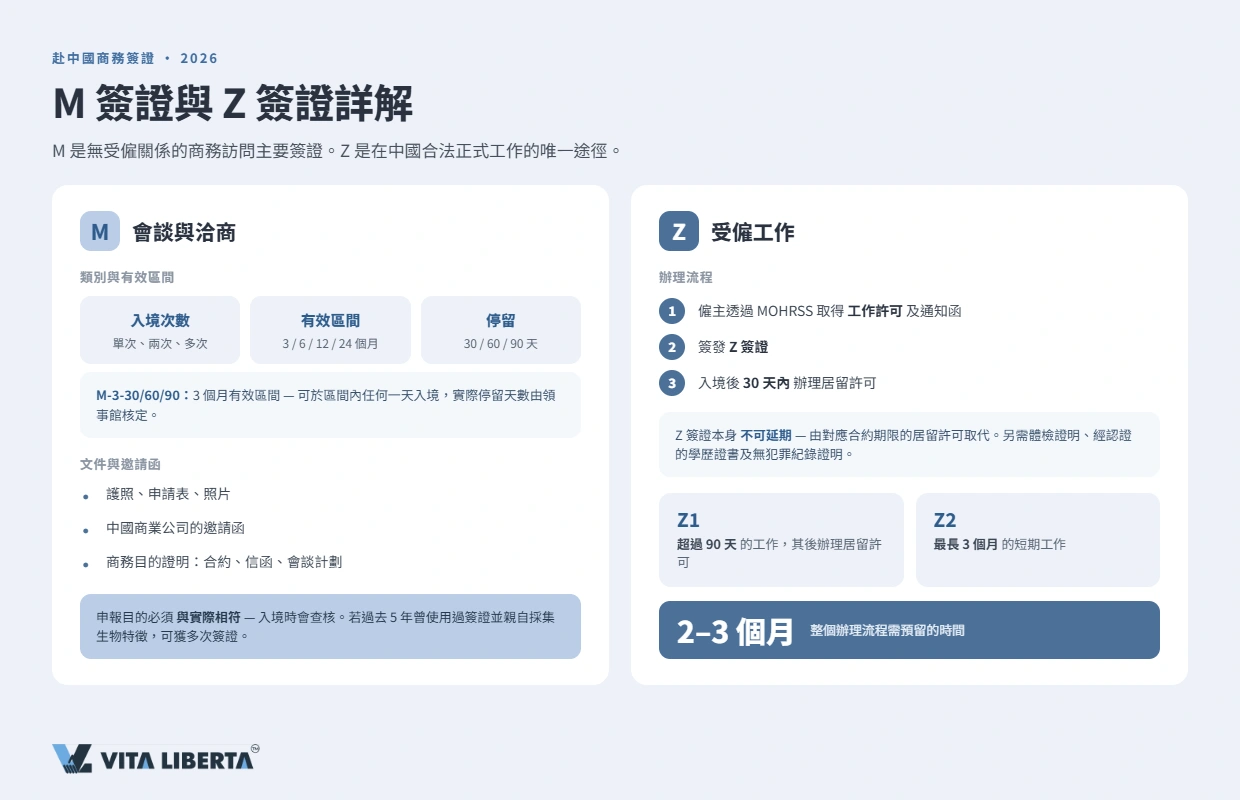Click step number 1 circle
Image resolution: width=1240 pixels, height=800 pixels.
click(672, 311)
